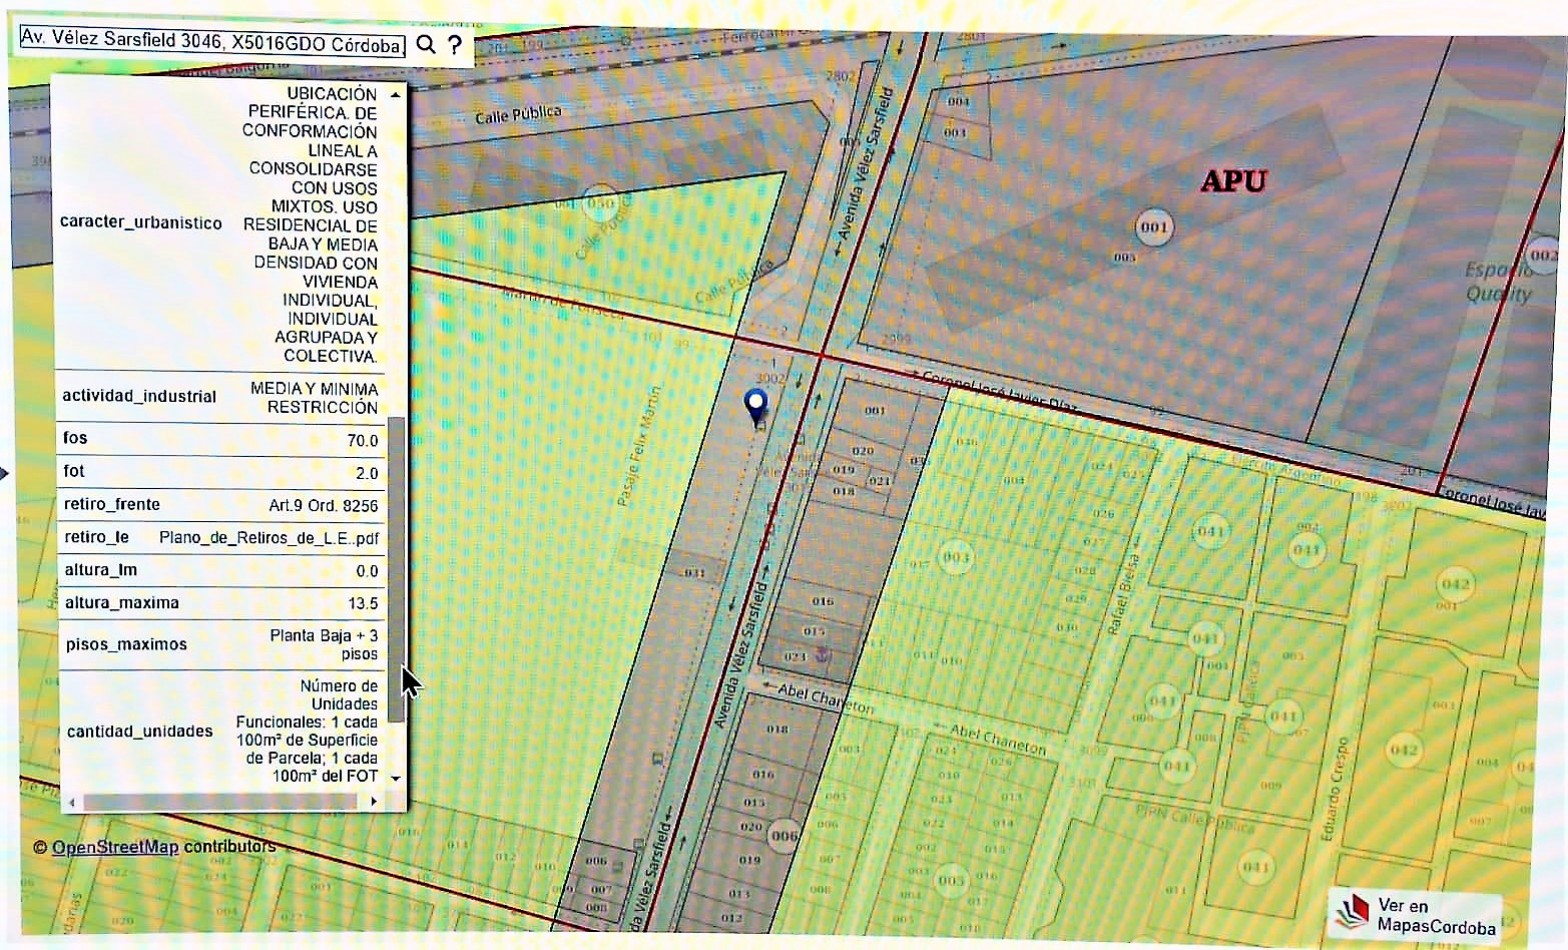Select the circled 006 block marker
1568x950 pixels.
click(784, 835)
